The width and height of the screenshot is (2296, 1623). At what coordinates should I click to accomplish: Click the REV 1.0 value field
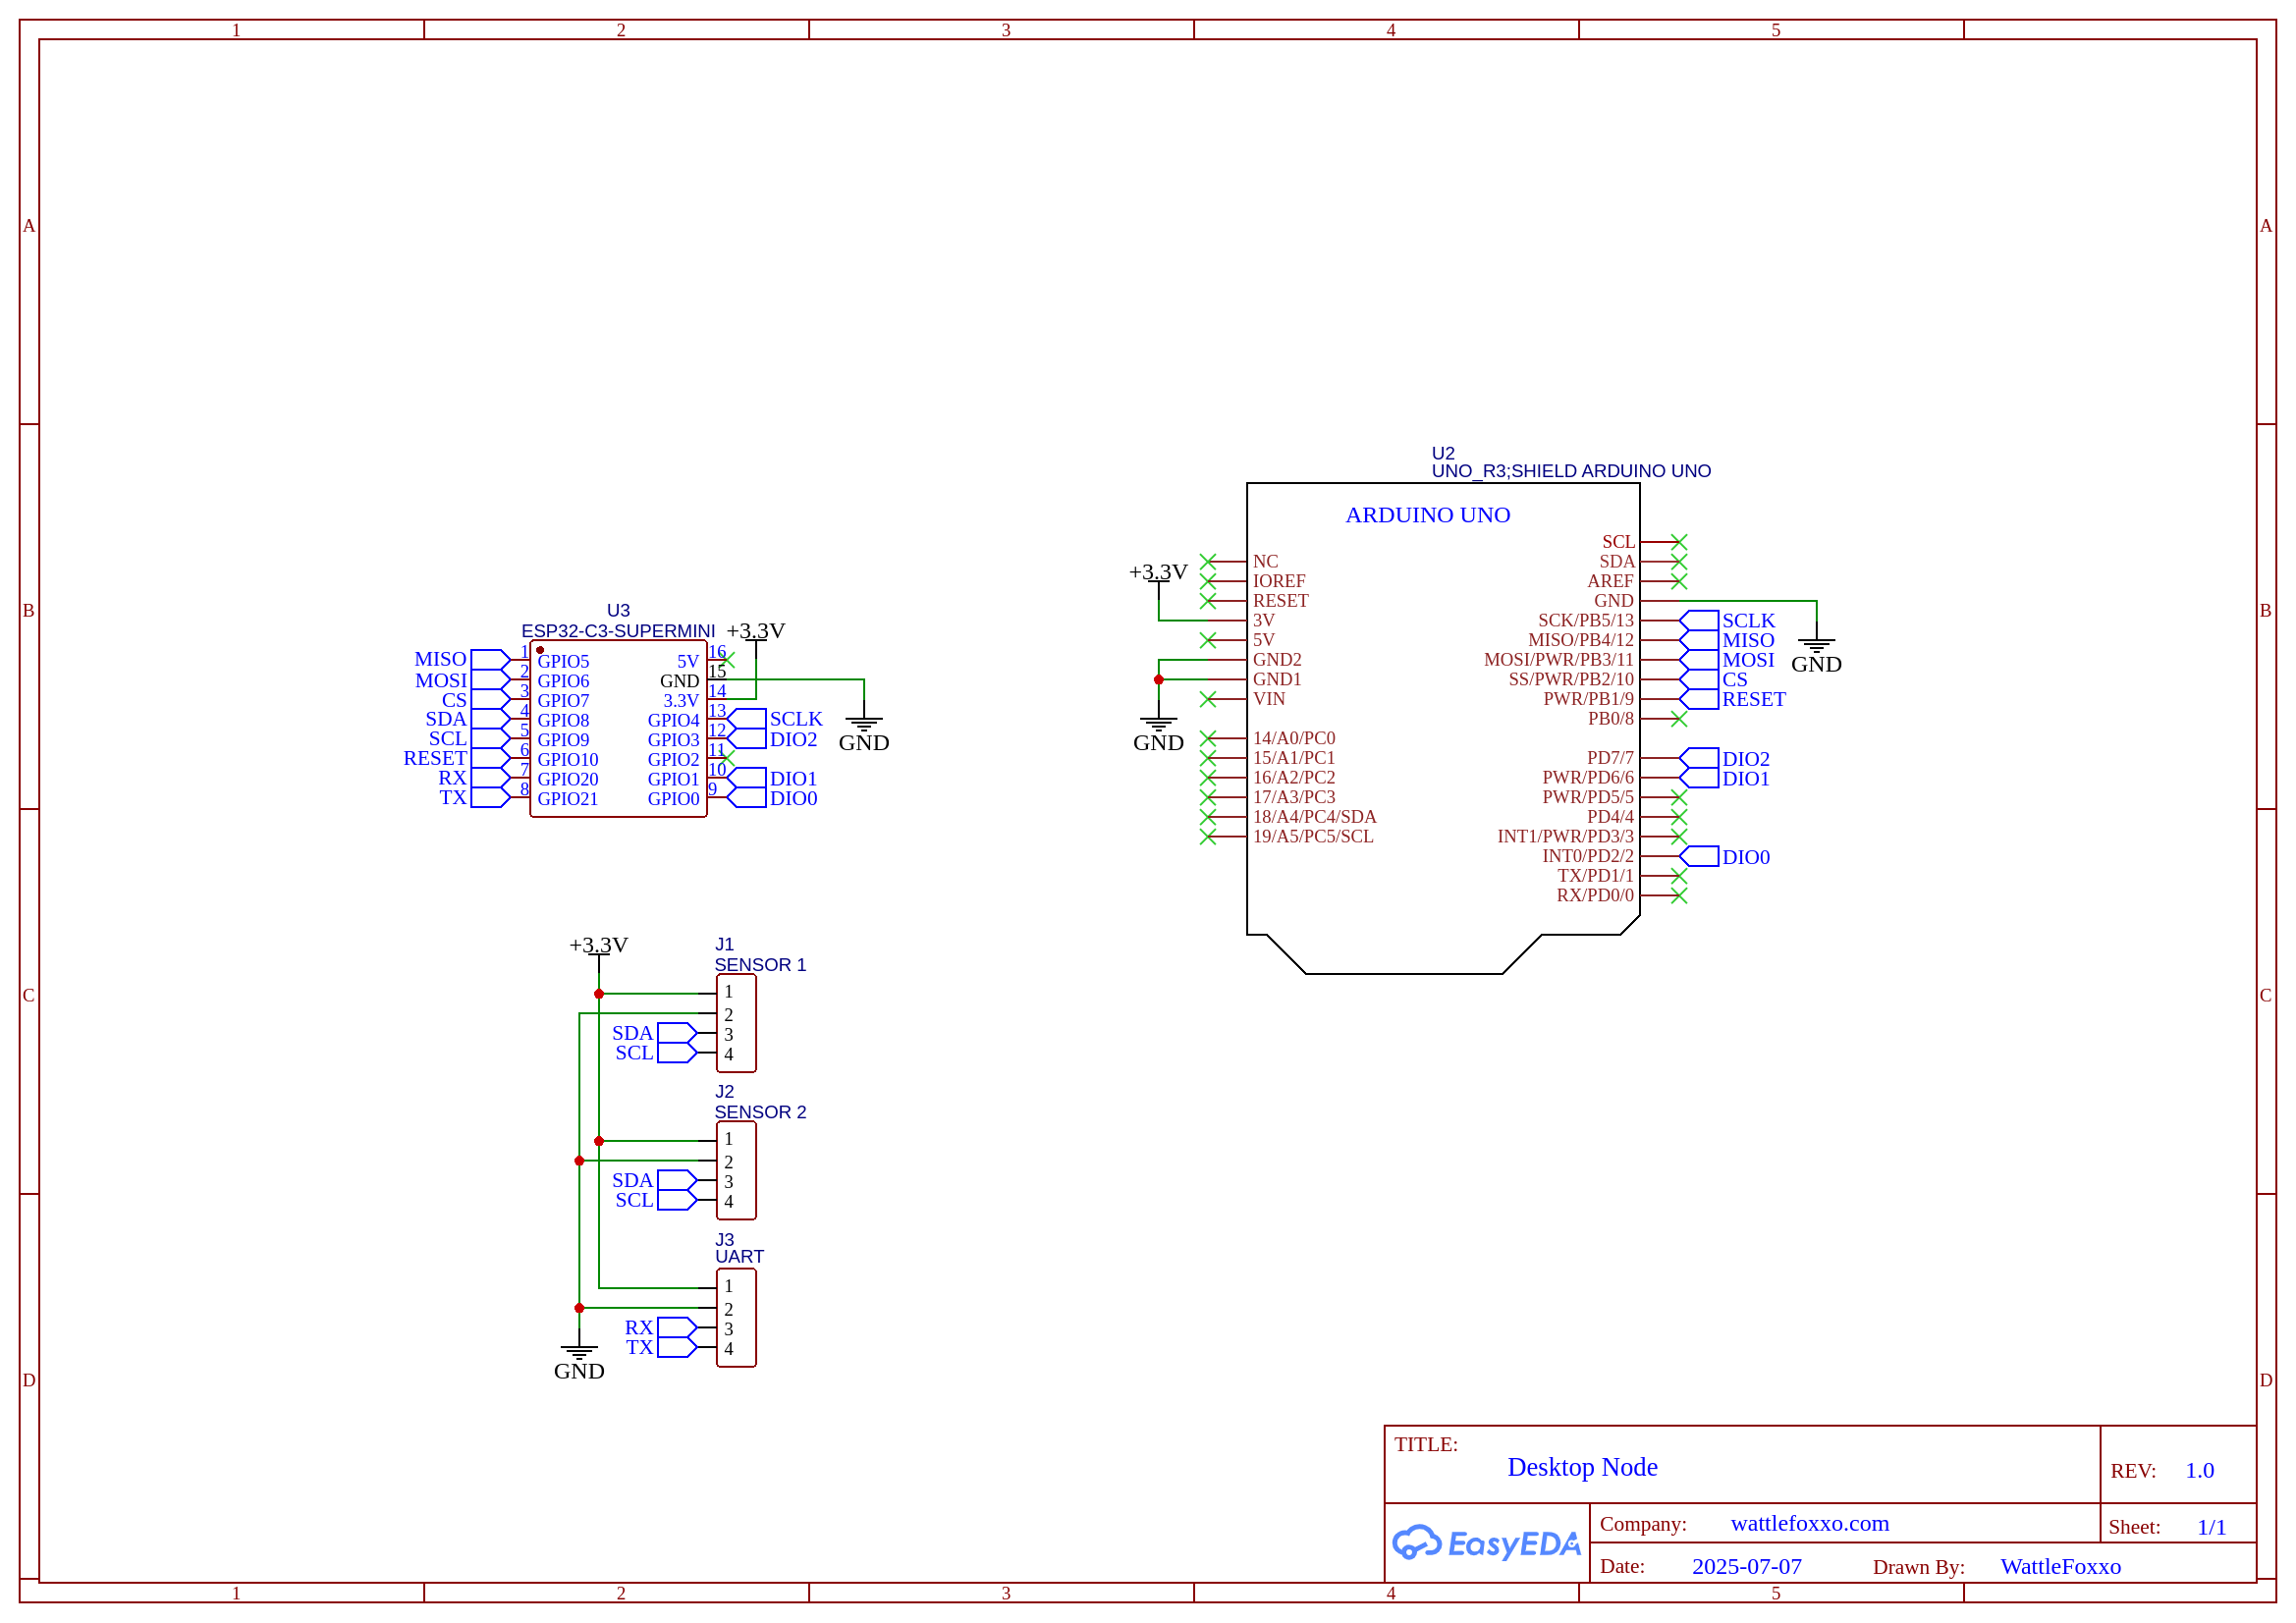(x=2199, y=1470)
